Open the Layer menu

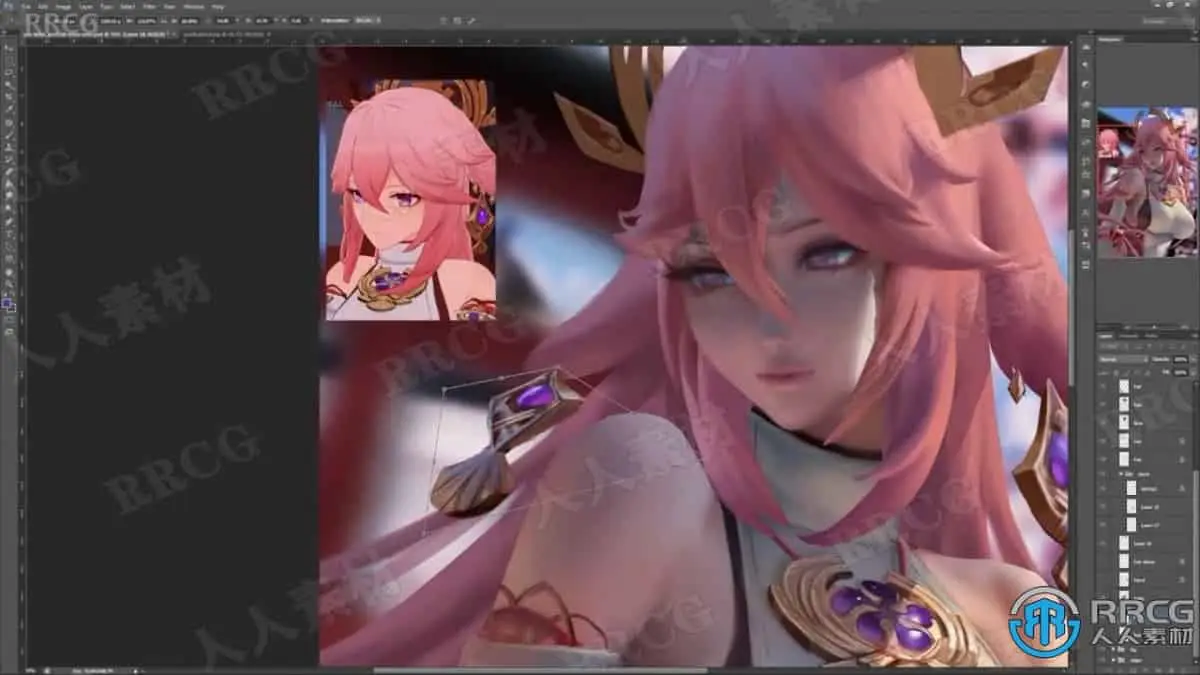click(x=87, y=6)
